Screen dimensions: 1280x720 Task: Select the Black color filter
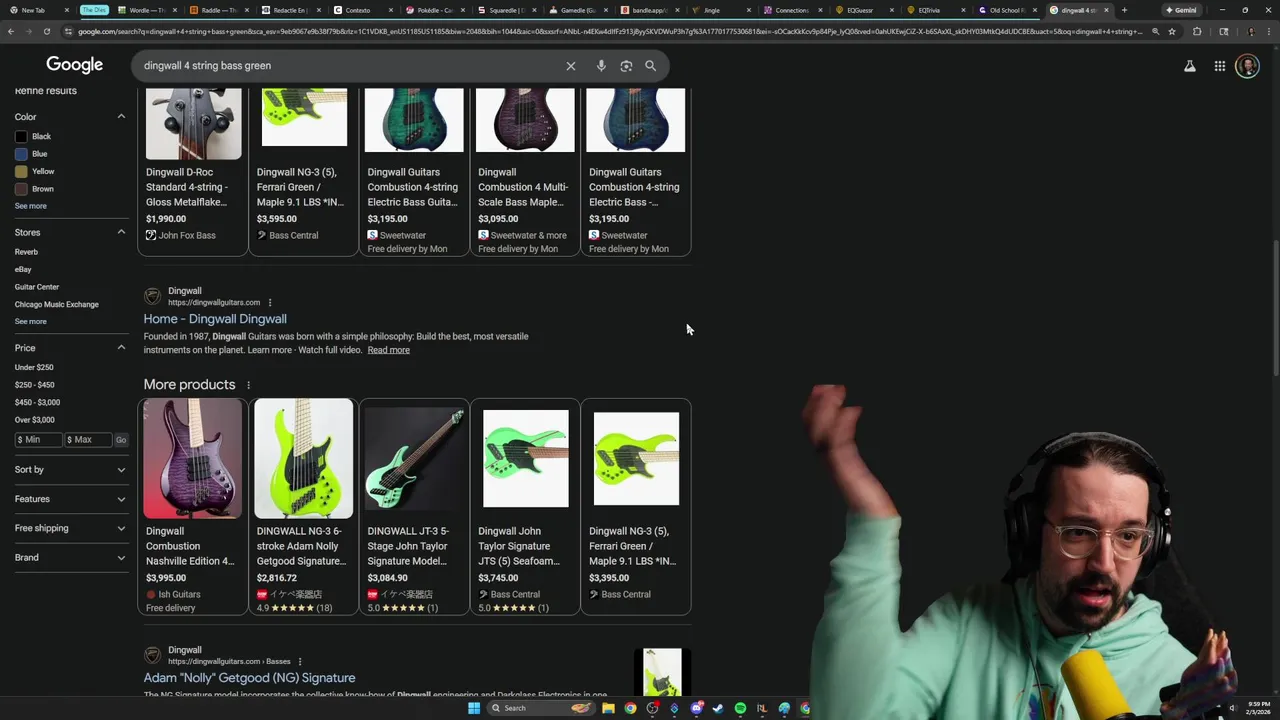point(33,136)
